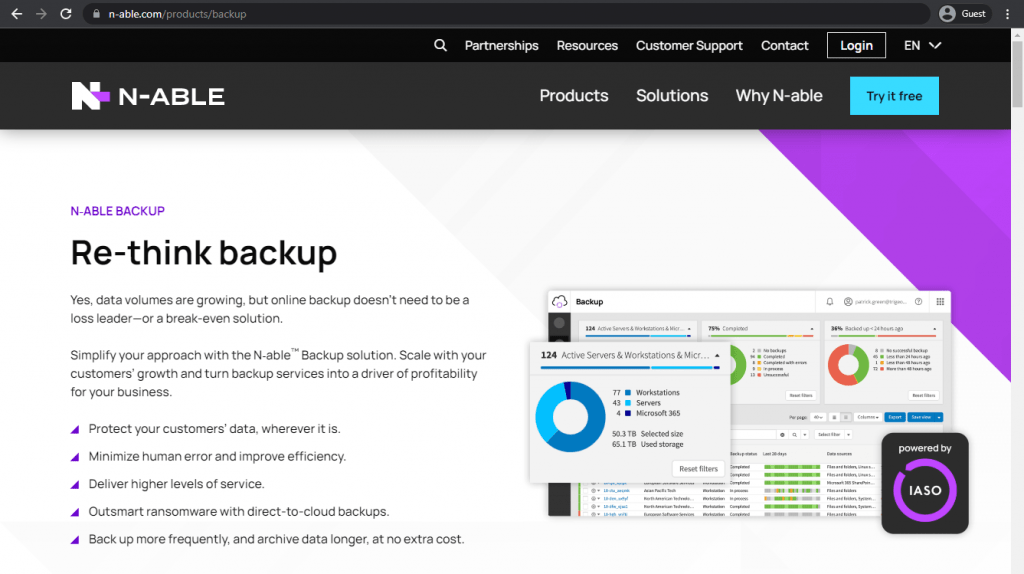Click the Try it free button
The height and width of the screenshot is (574, 1024).
(x=894, y=96)
